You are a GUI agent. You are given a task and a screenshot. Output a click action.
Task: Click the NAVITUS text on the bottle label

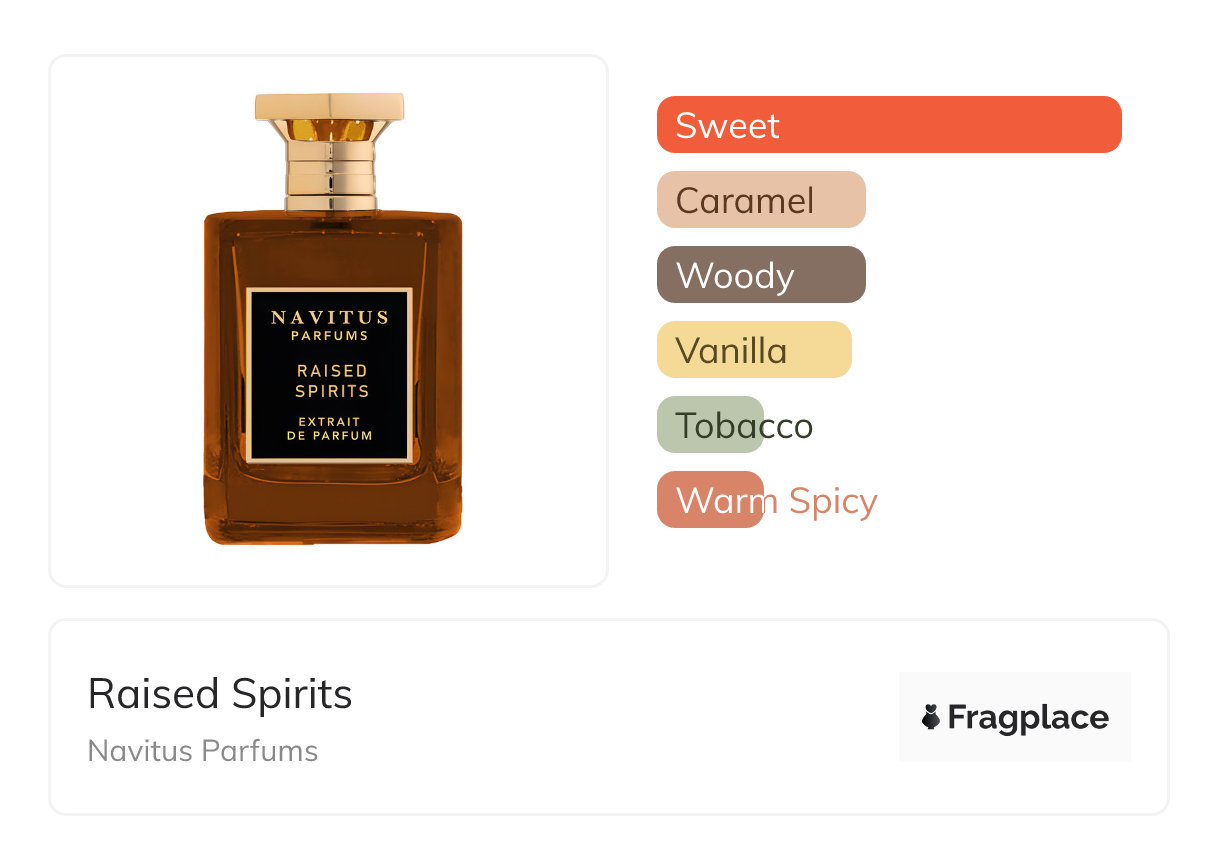pos(329,318)
